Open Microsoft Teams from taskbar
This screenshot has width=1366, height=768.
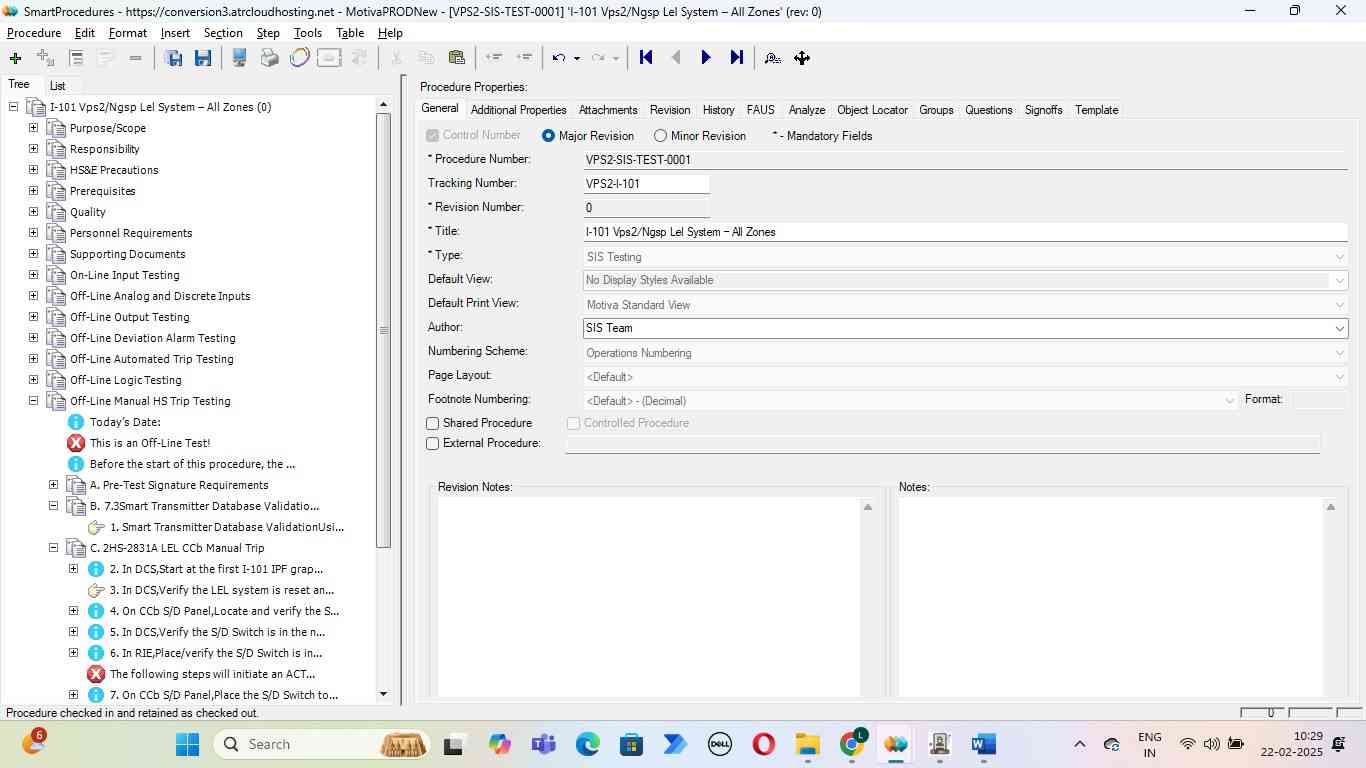(543, 744)
